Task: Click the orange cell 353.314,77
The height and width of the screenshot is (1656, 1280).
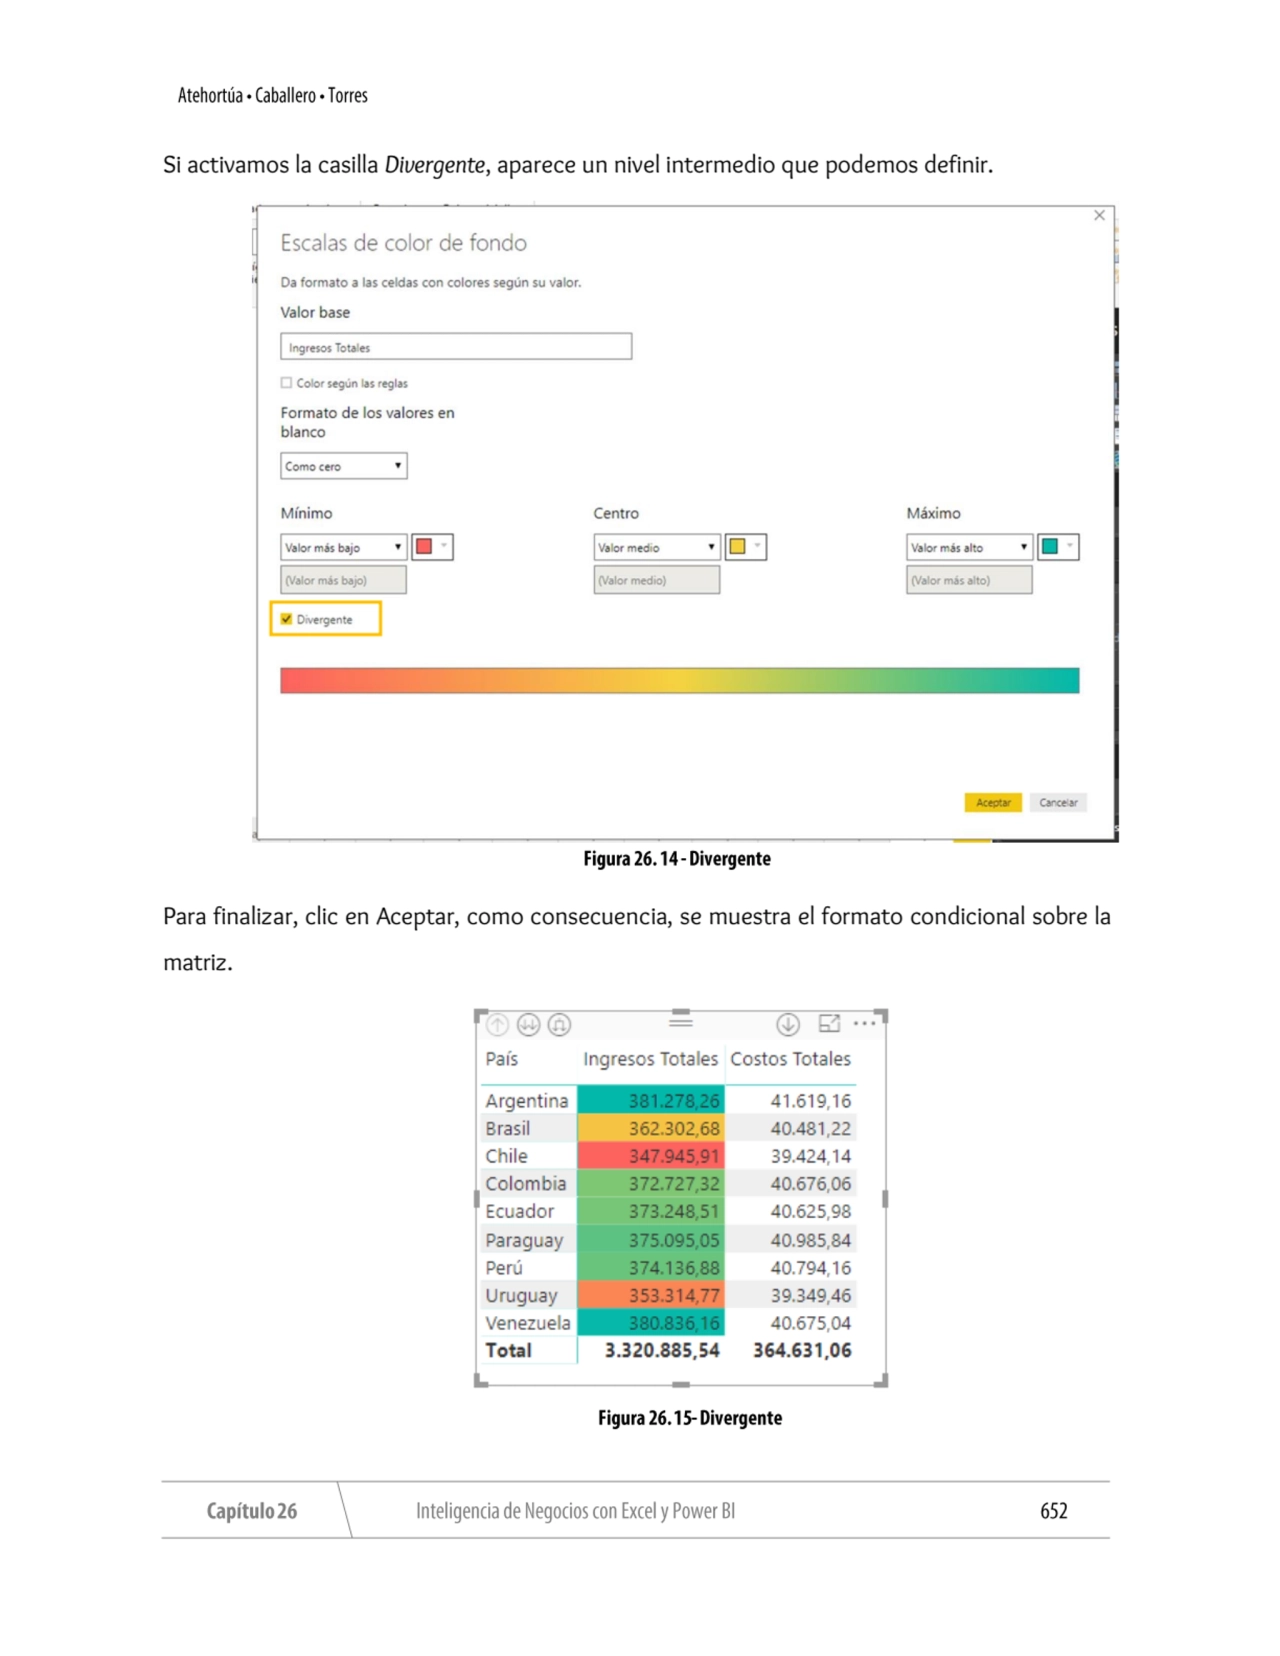Action: [x=651, y=1295]
